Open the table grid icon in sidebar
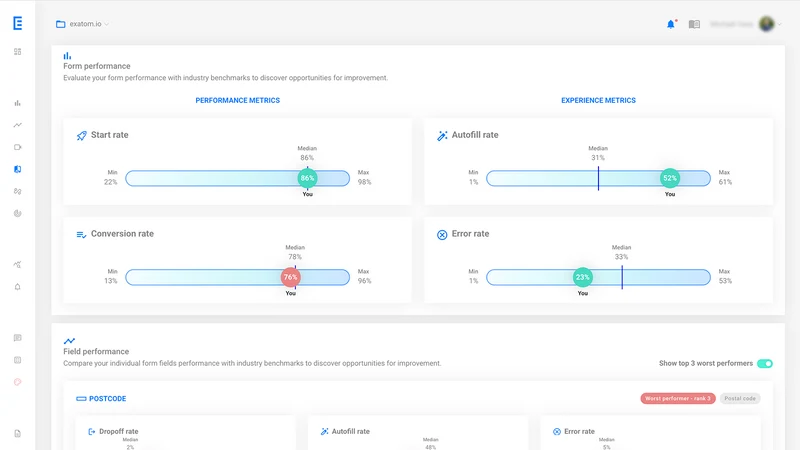800x450 pixels. pos(18,360)
